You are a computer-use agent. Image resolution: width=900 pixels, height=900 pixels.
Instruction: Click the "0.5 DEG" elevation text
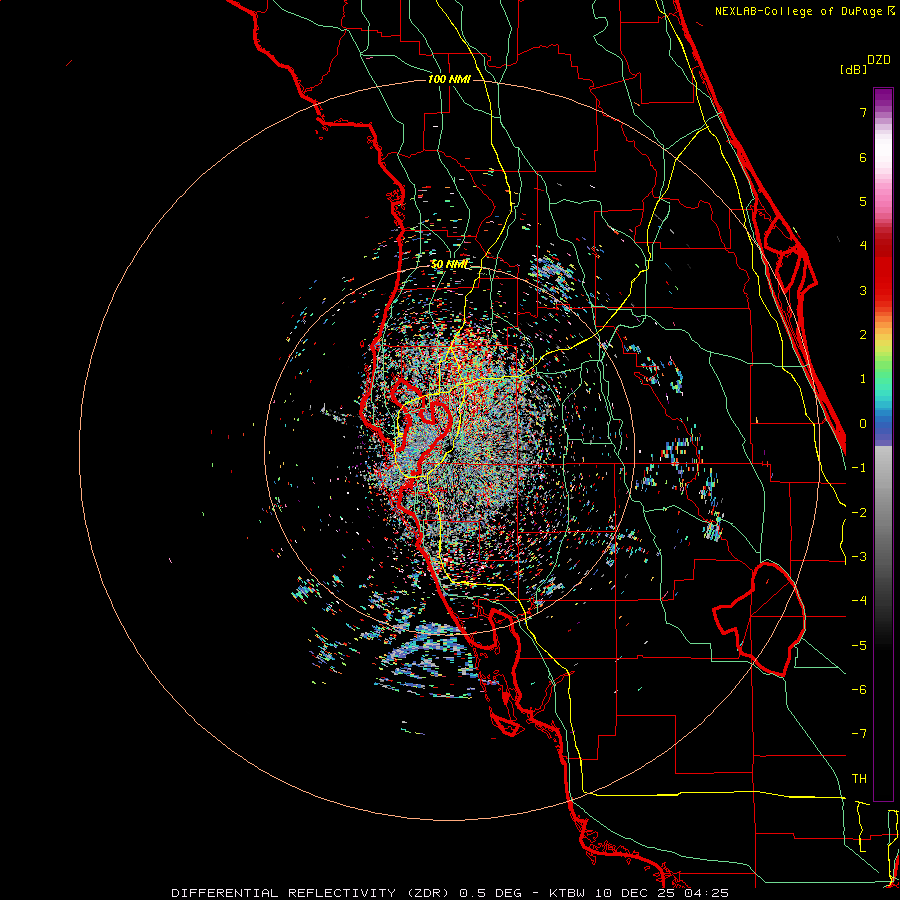[491, 893]
